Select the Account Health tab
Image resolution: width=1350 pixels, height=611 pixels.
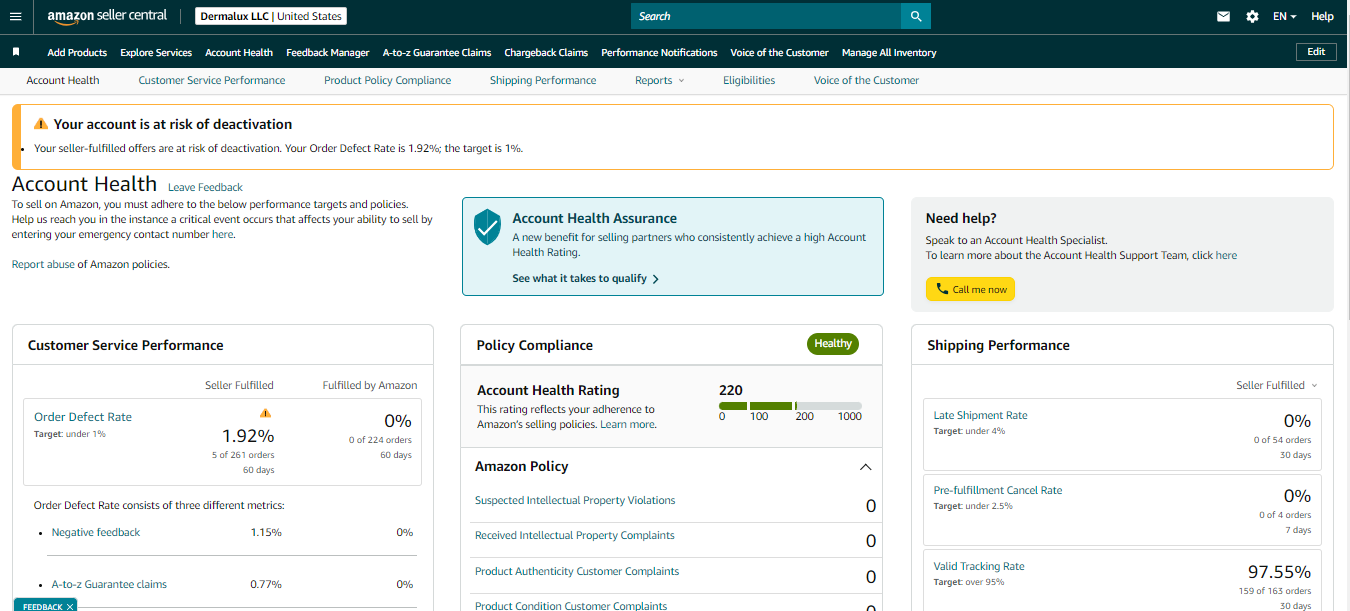coord(63,80)
